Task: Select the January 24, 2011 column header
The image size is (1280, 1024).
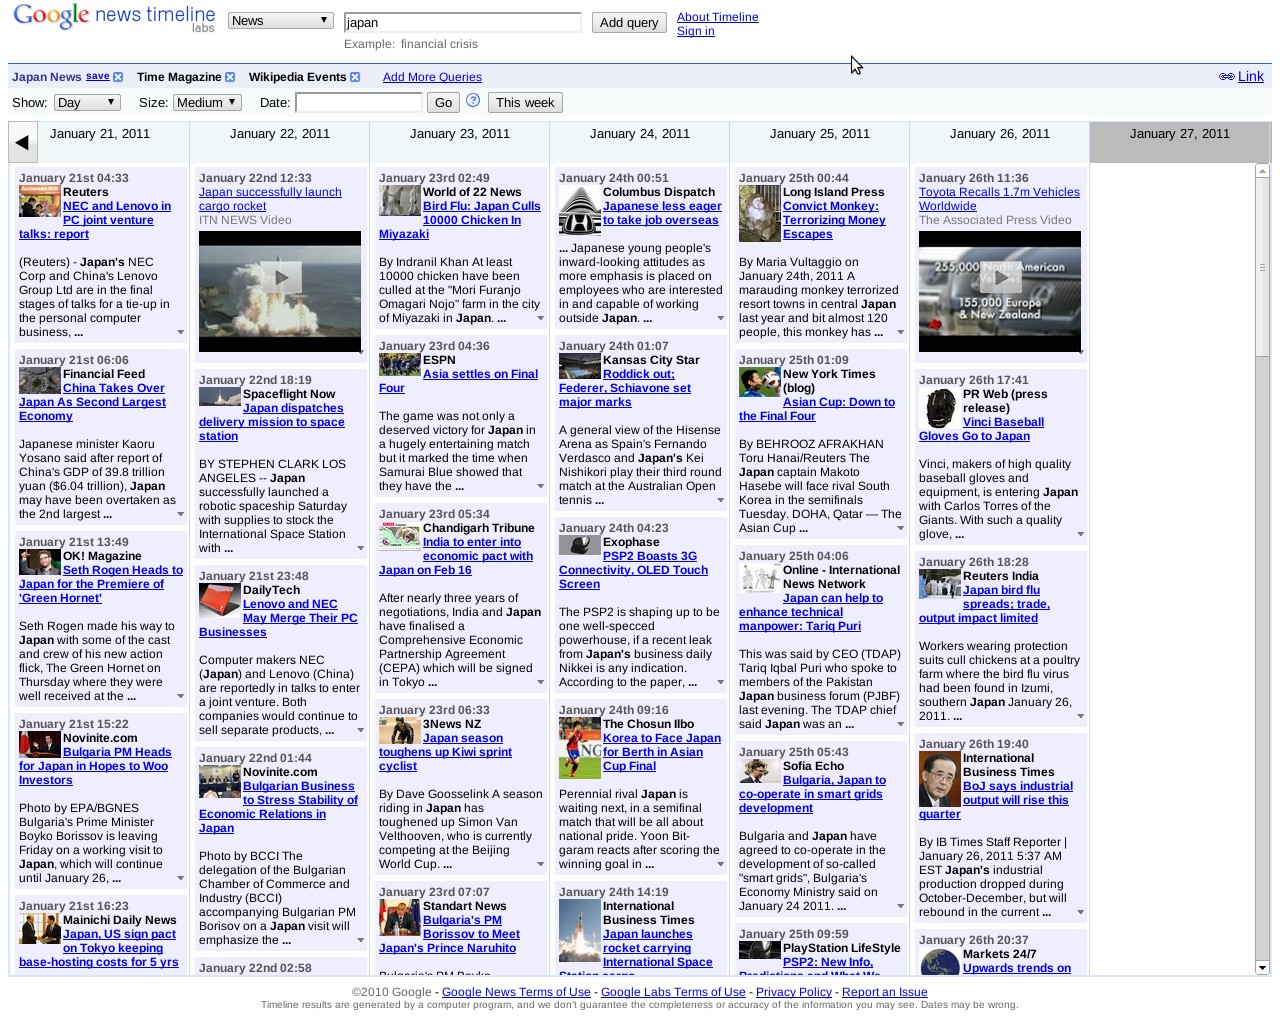Action: click(640, 142)
